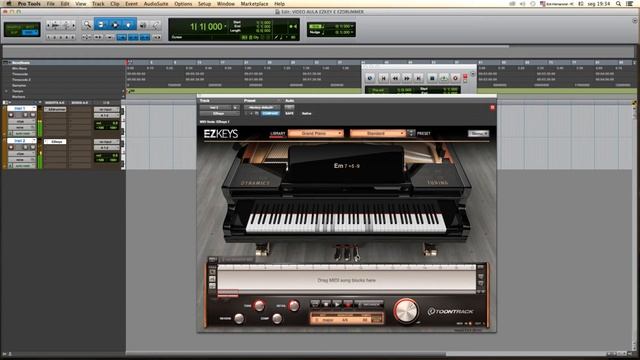The height and width of the screenshot is (360, 640).
Task: Open Inst 2 input path selector
Action: coord(107,142)
